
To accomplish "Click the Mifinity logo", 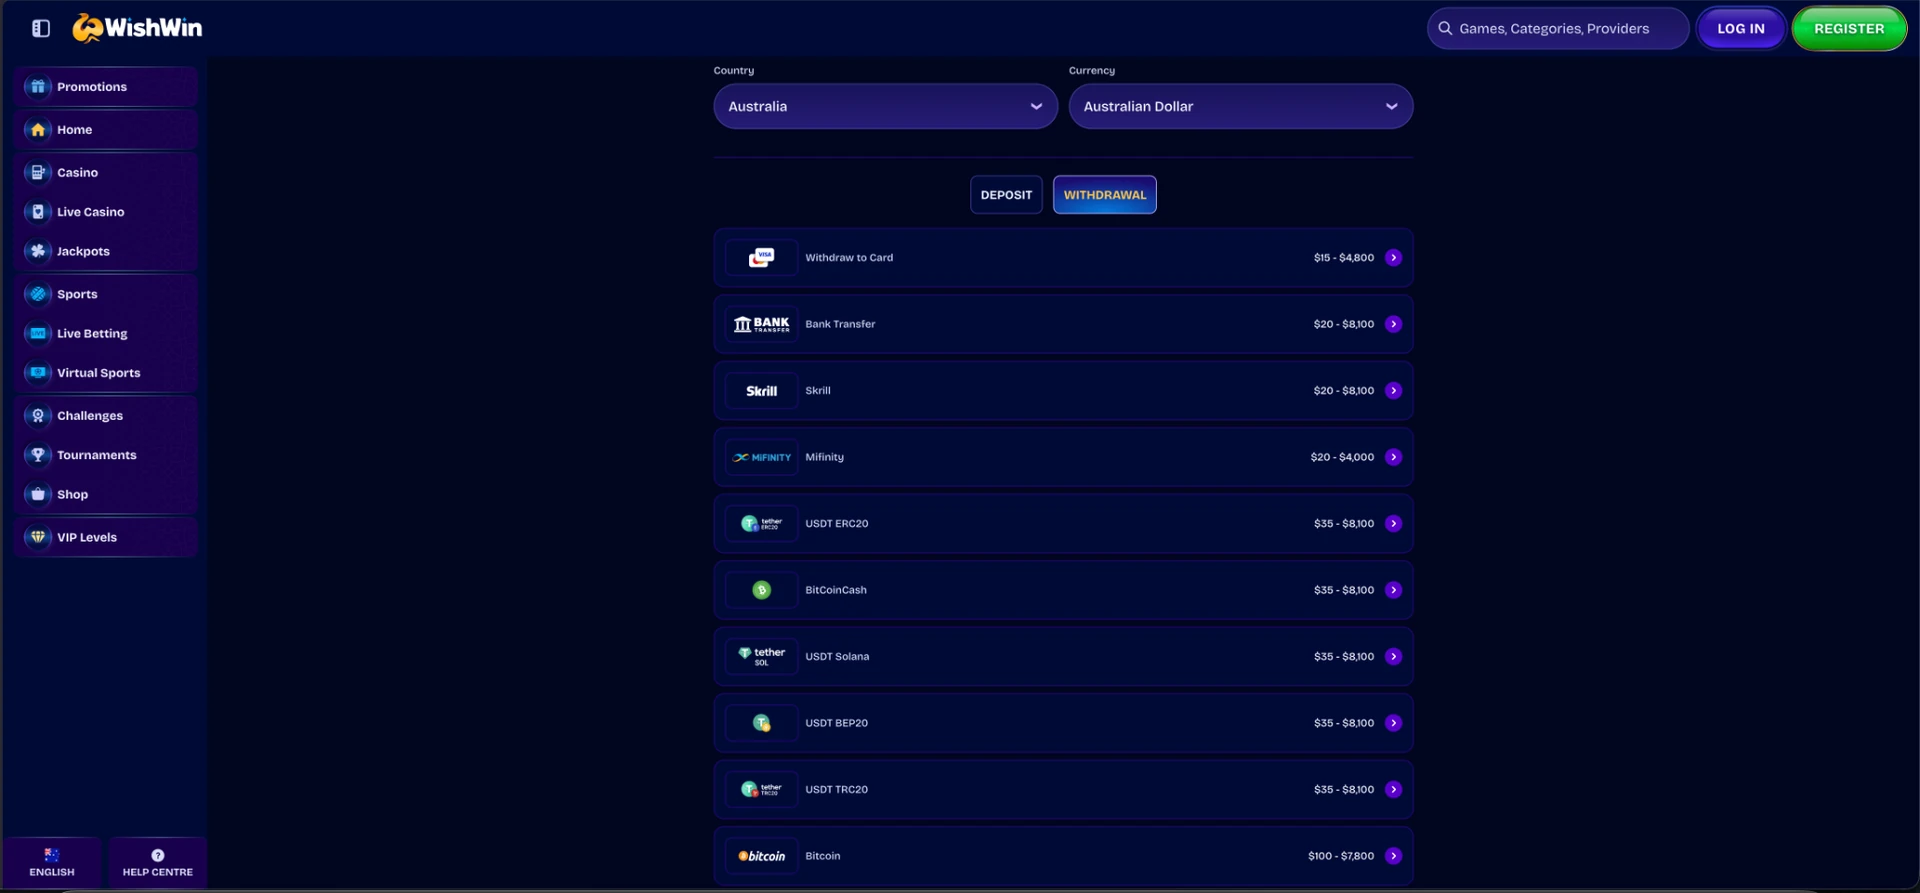I will tap(762, 457).
